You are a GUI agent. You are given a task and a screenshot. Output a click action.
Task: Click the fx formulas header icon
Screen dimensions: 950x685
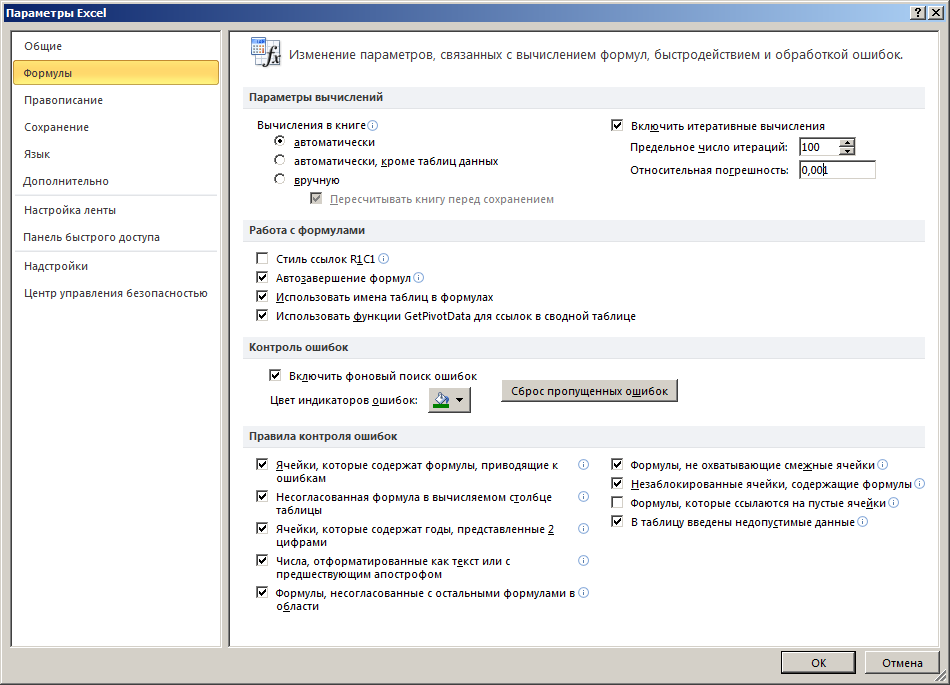pyautogui.click(x=265, y=52)
